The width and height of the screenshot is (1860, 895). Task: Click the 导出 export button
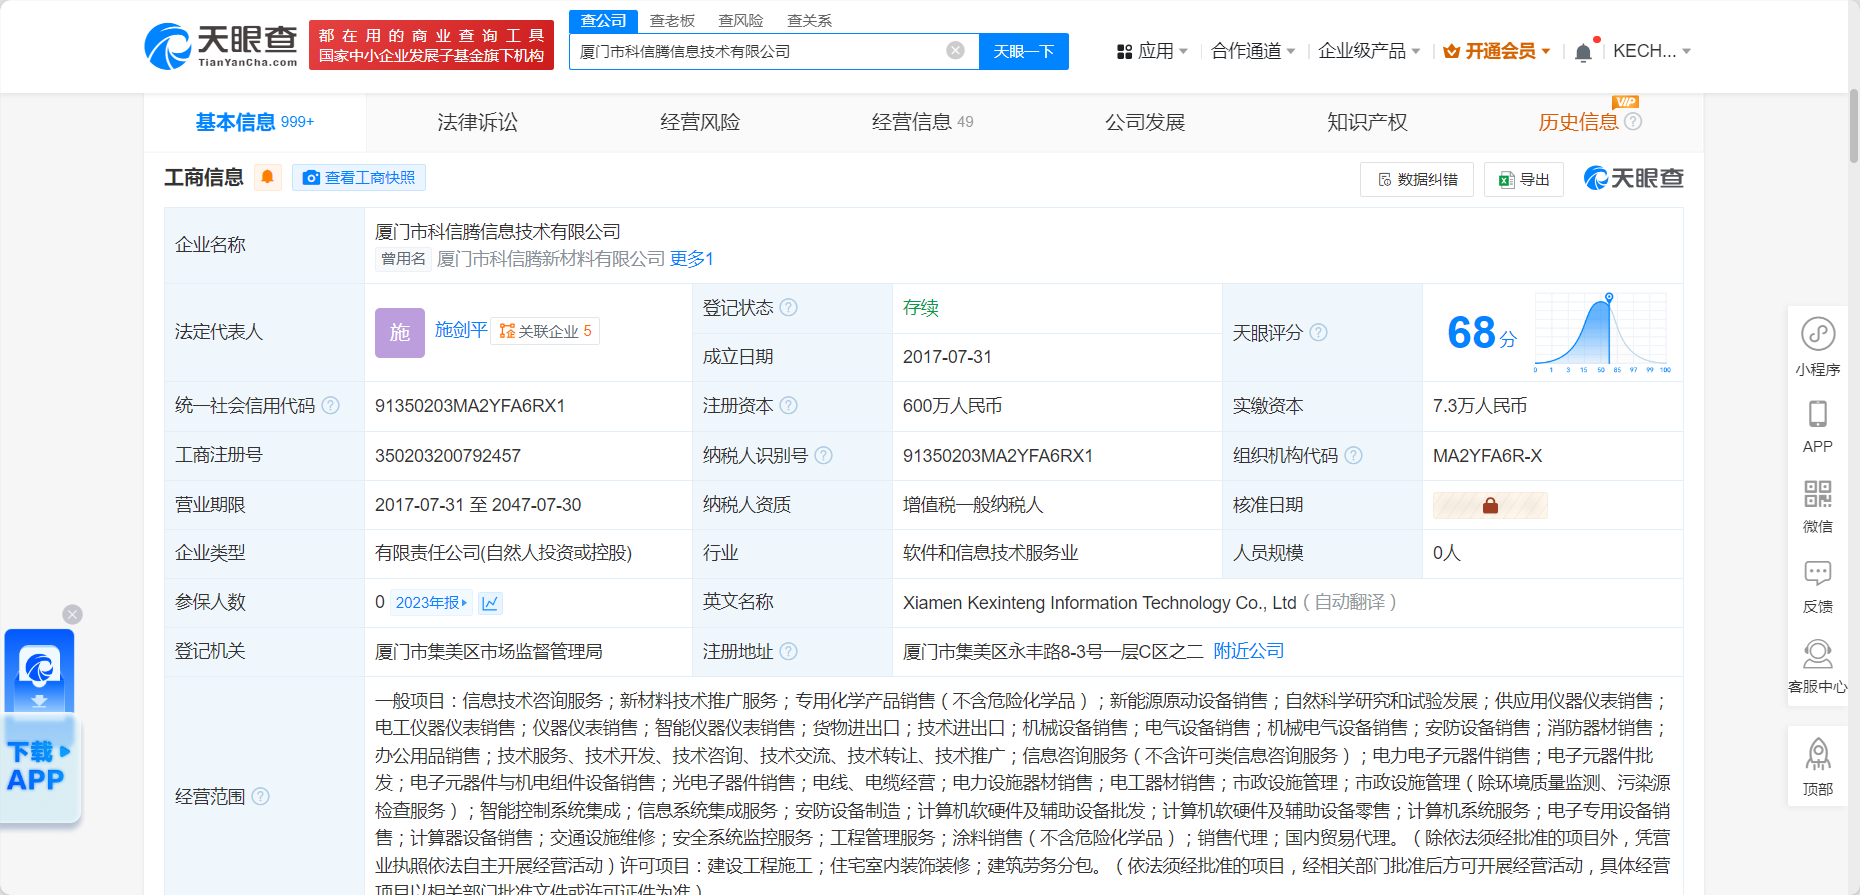(1524, 180)
